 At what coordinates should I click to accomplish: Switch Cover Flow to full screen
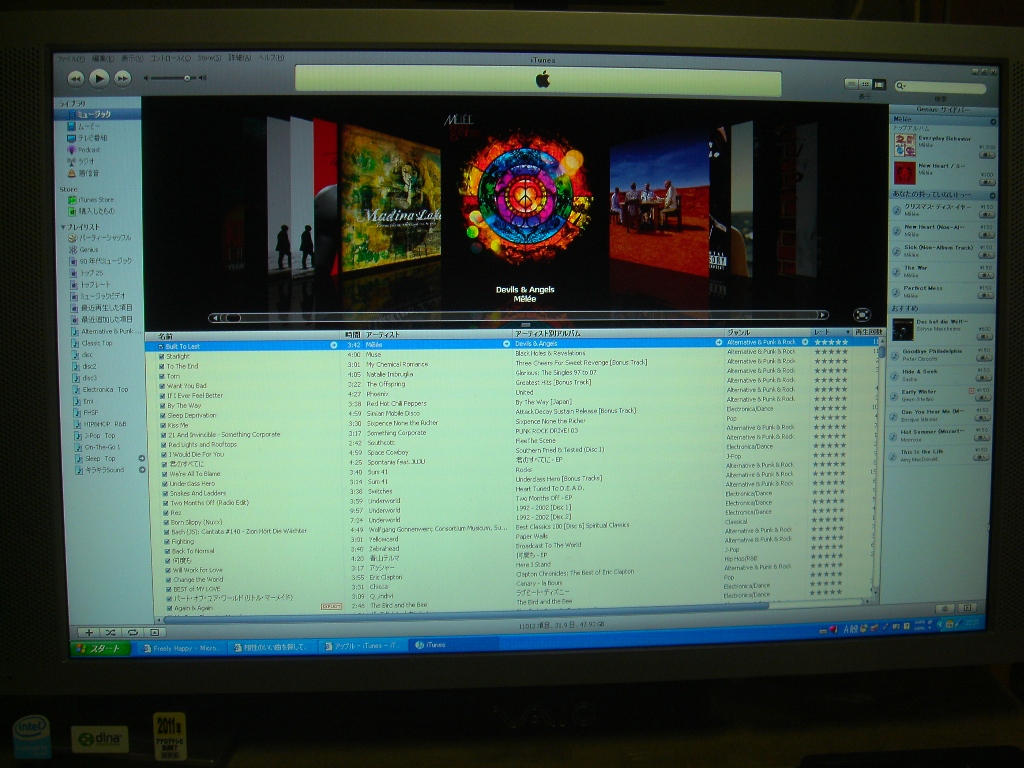click(862, 315)
